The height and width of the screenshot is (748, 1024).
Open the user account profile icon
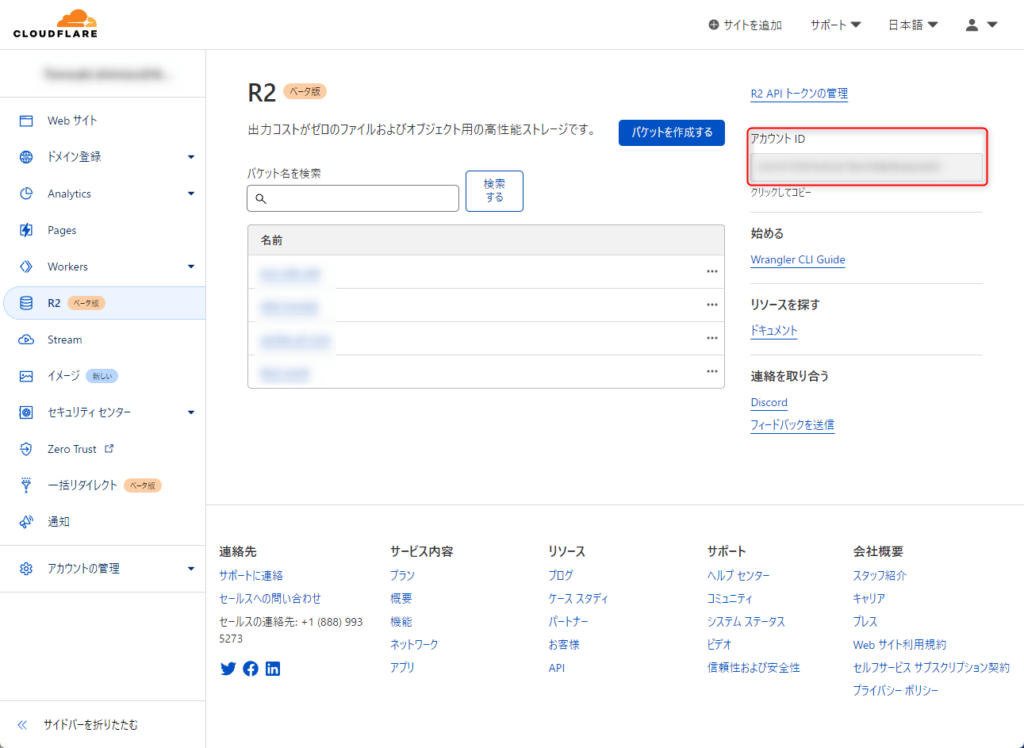pyautogui.click(x=972, y=25)
